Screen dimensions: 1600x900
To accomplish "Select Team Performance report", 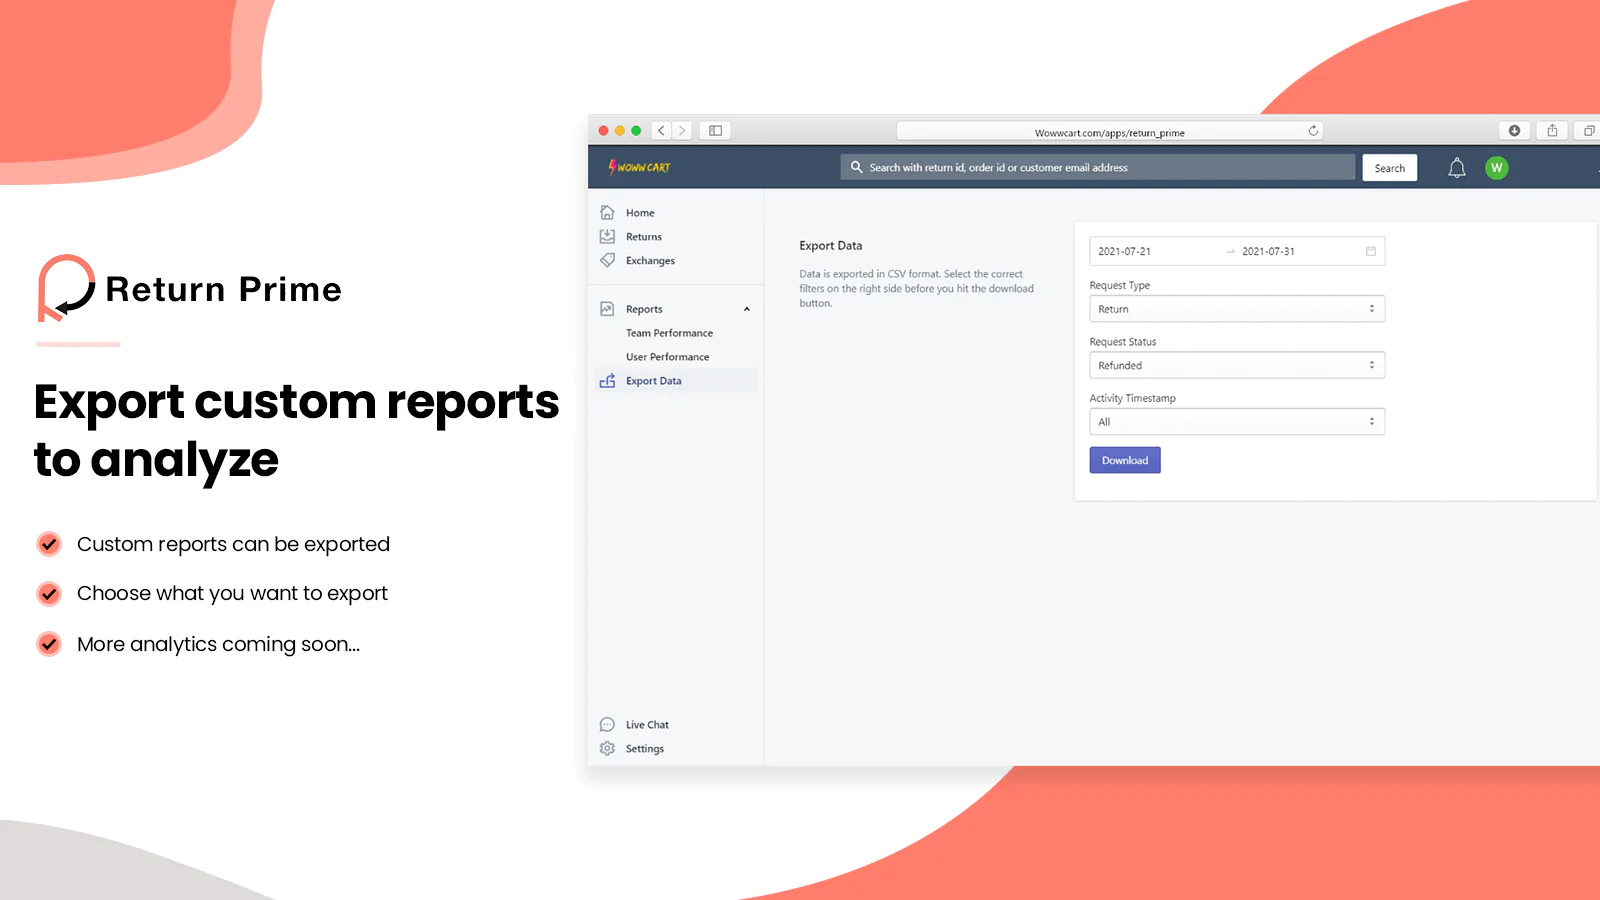I will [x=669, y=333].
